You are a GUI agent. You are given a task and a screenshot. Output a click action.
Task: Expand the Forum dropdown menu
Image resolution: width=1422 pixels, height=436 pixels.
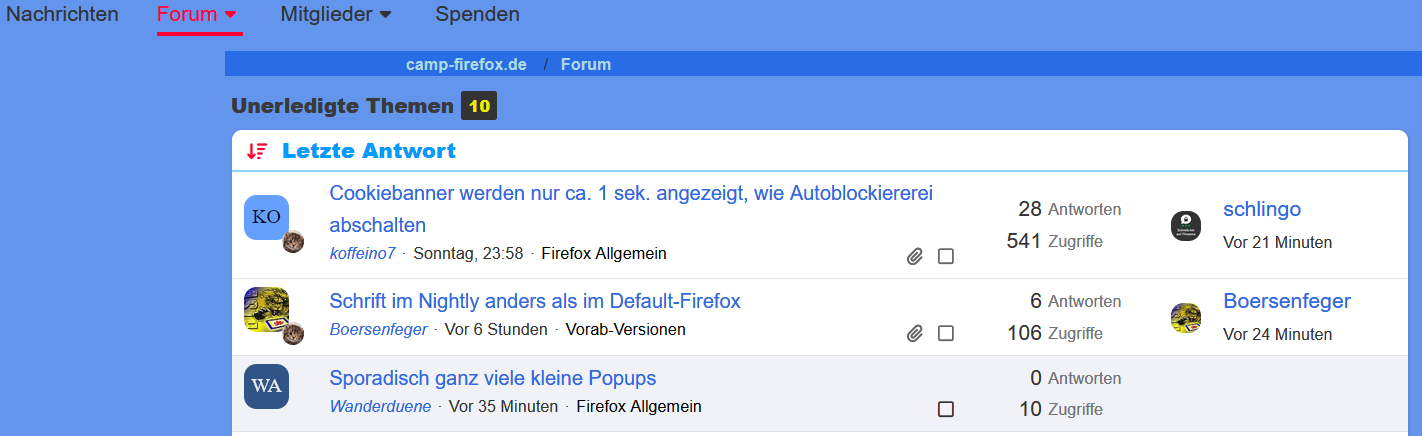(198, 15)
